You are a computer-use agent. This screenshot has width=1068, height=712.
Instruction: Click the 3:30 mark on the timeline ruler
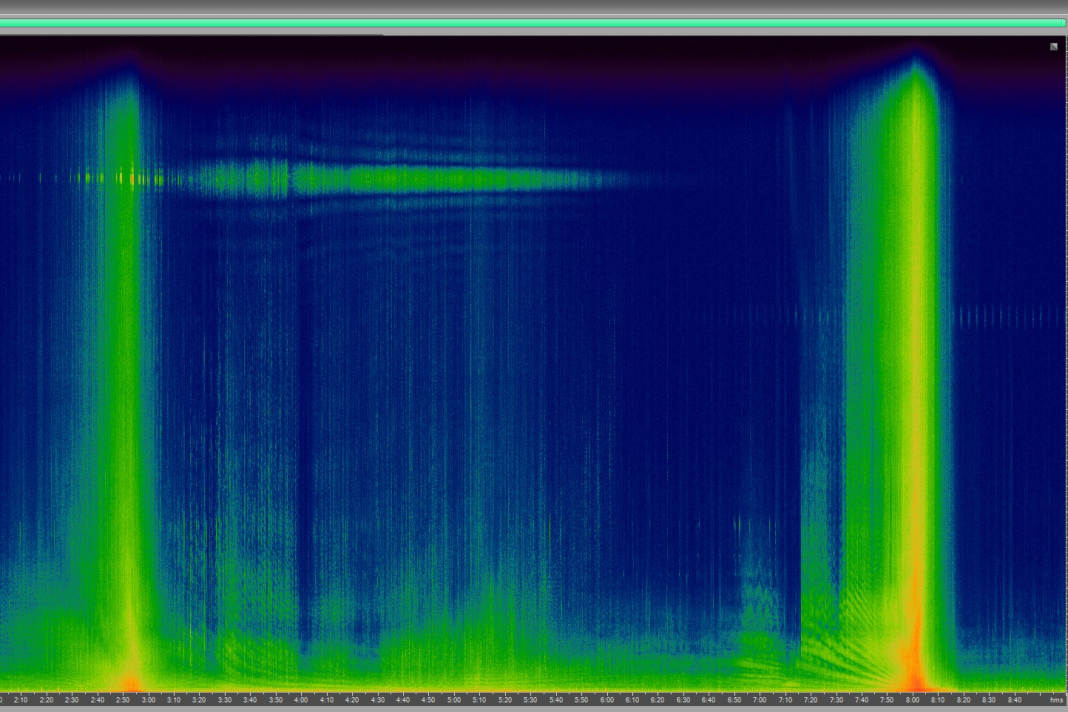(225, 699)
